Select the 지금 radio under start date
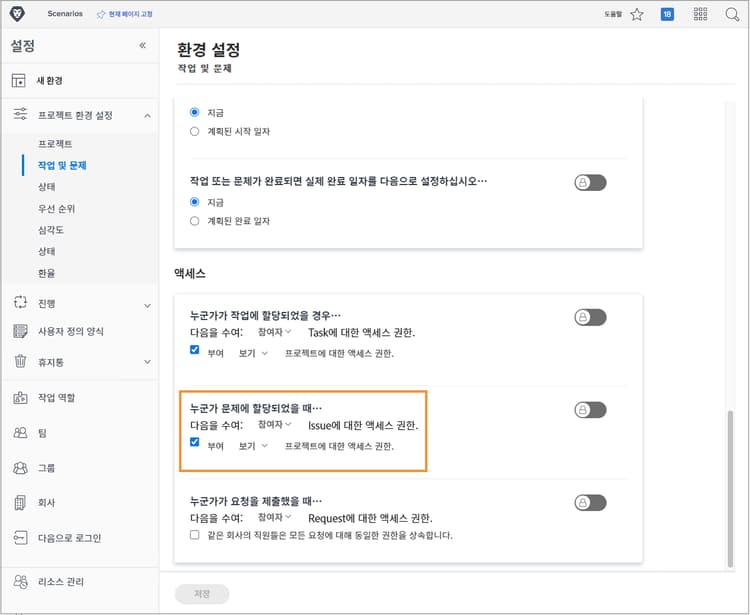750x615 pixels. 194,112
